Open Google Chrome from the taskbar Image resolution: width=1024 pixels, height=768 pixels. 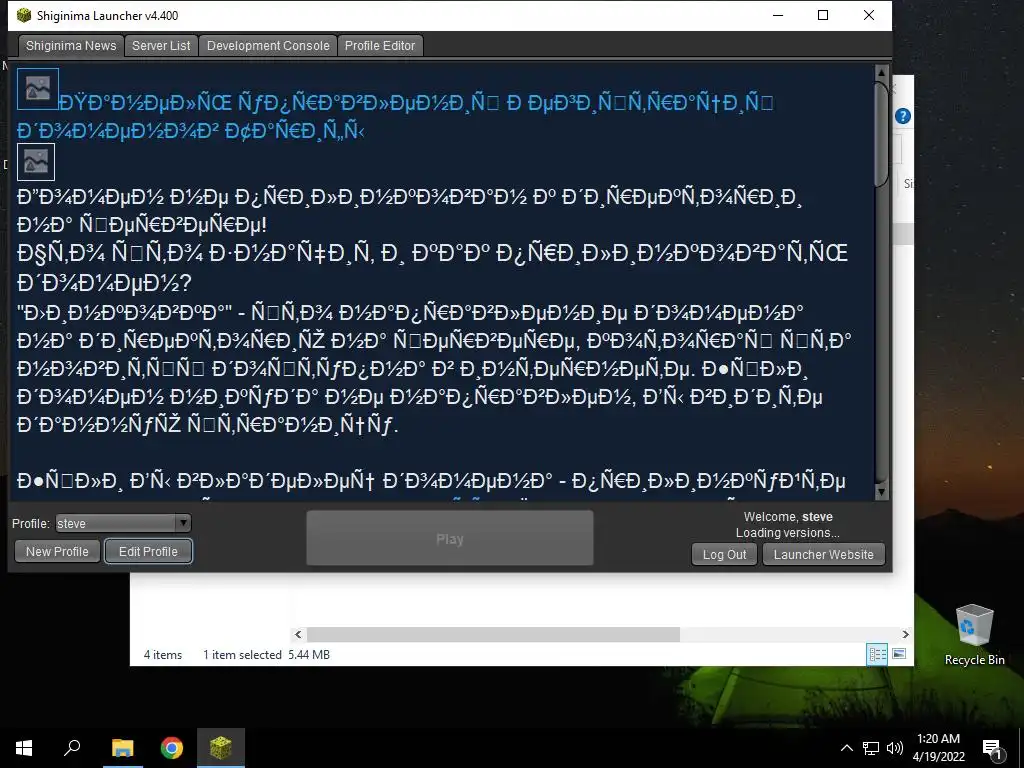tap(172, 748)
